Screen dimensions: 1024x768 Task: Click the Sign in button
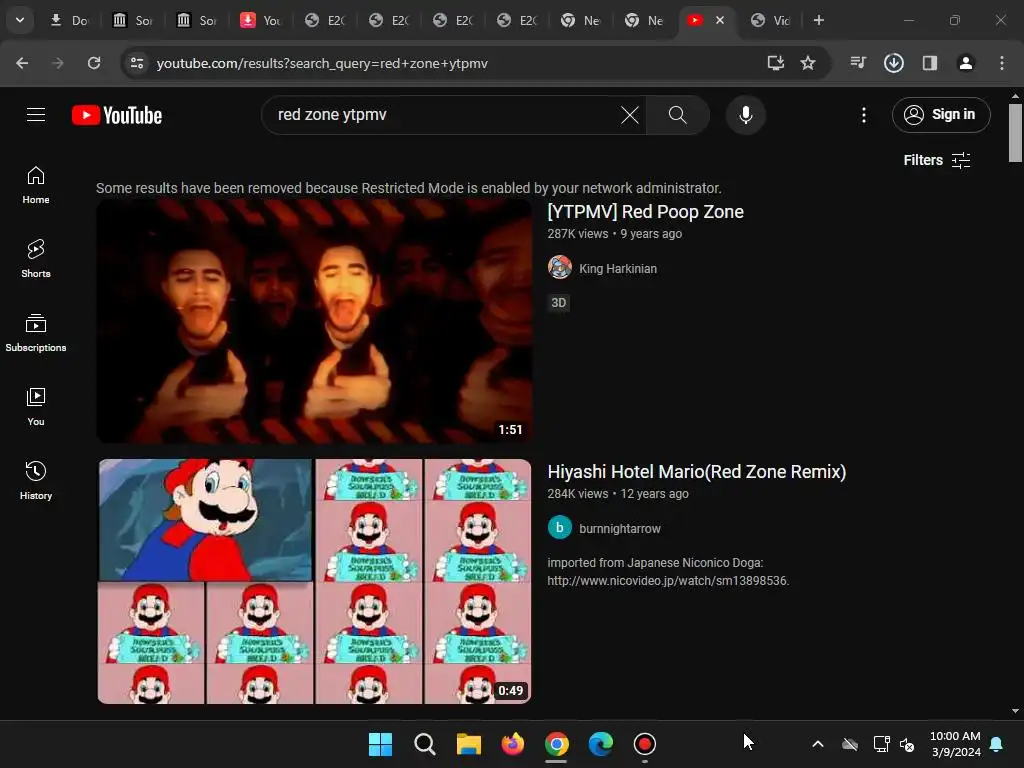click(x=940, y=115)
